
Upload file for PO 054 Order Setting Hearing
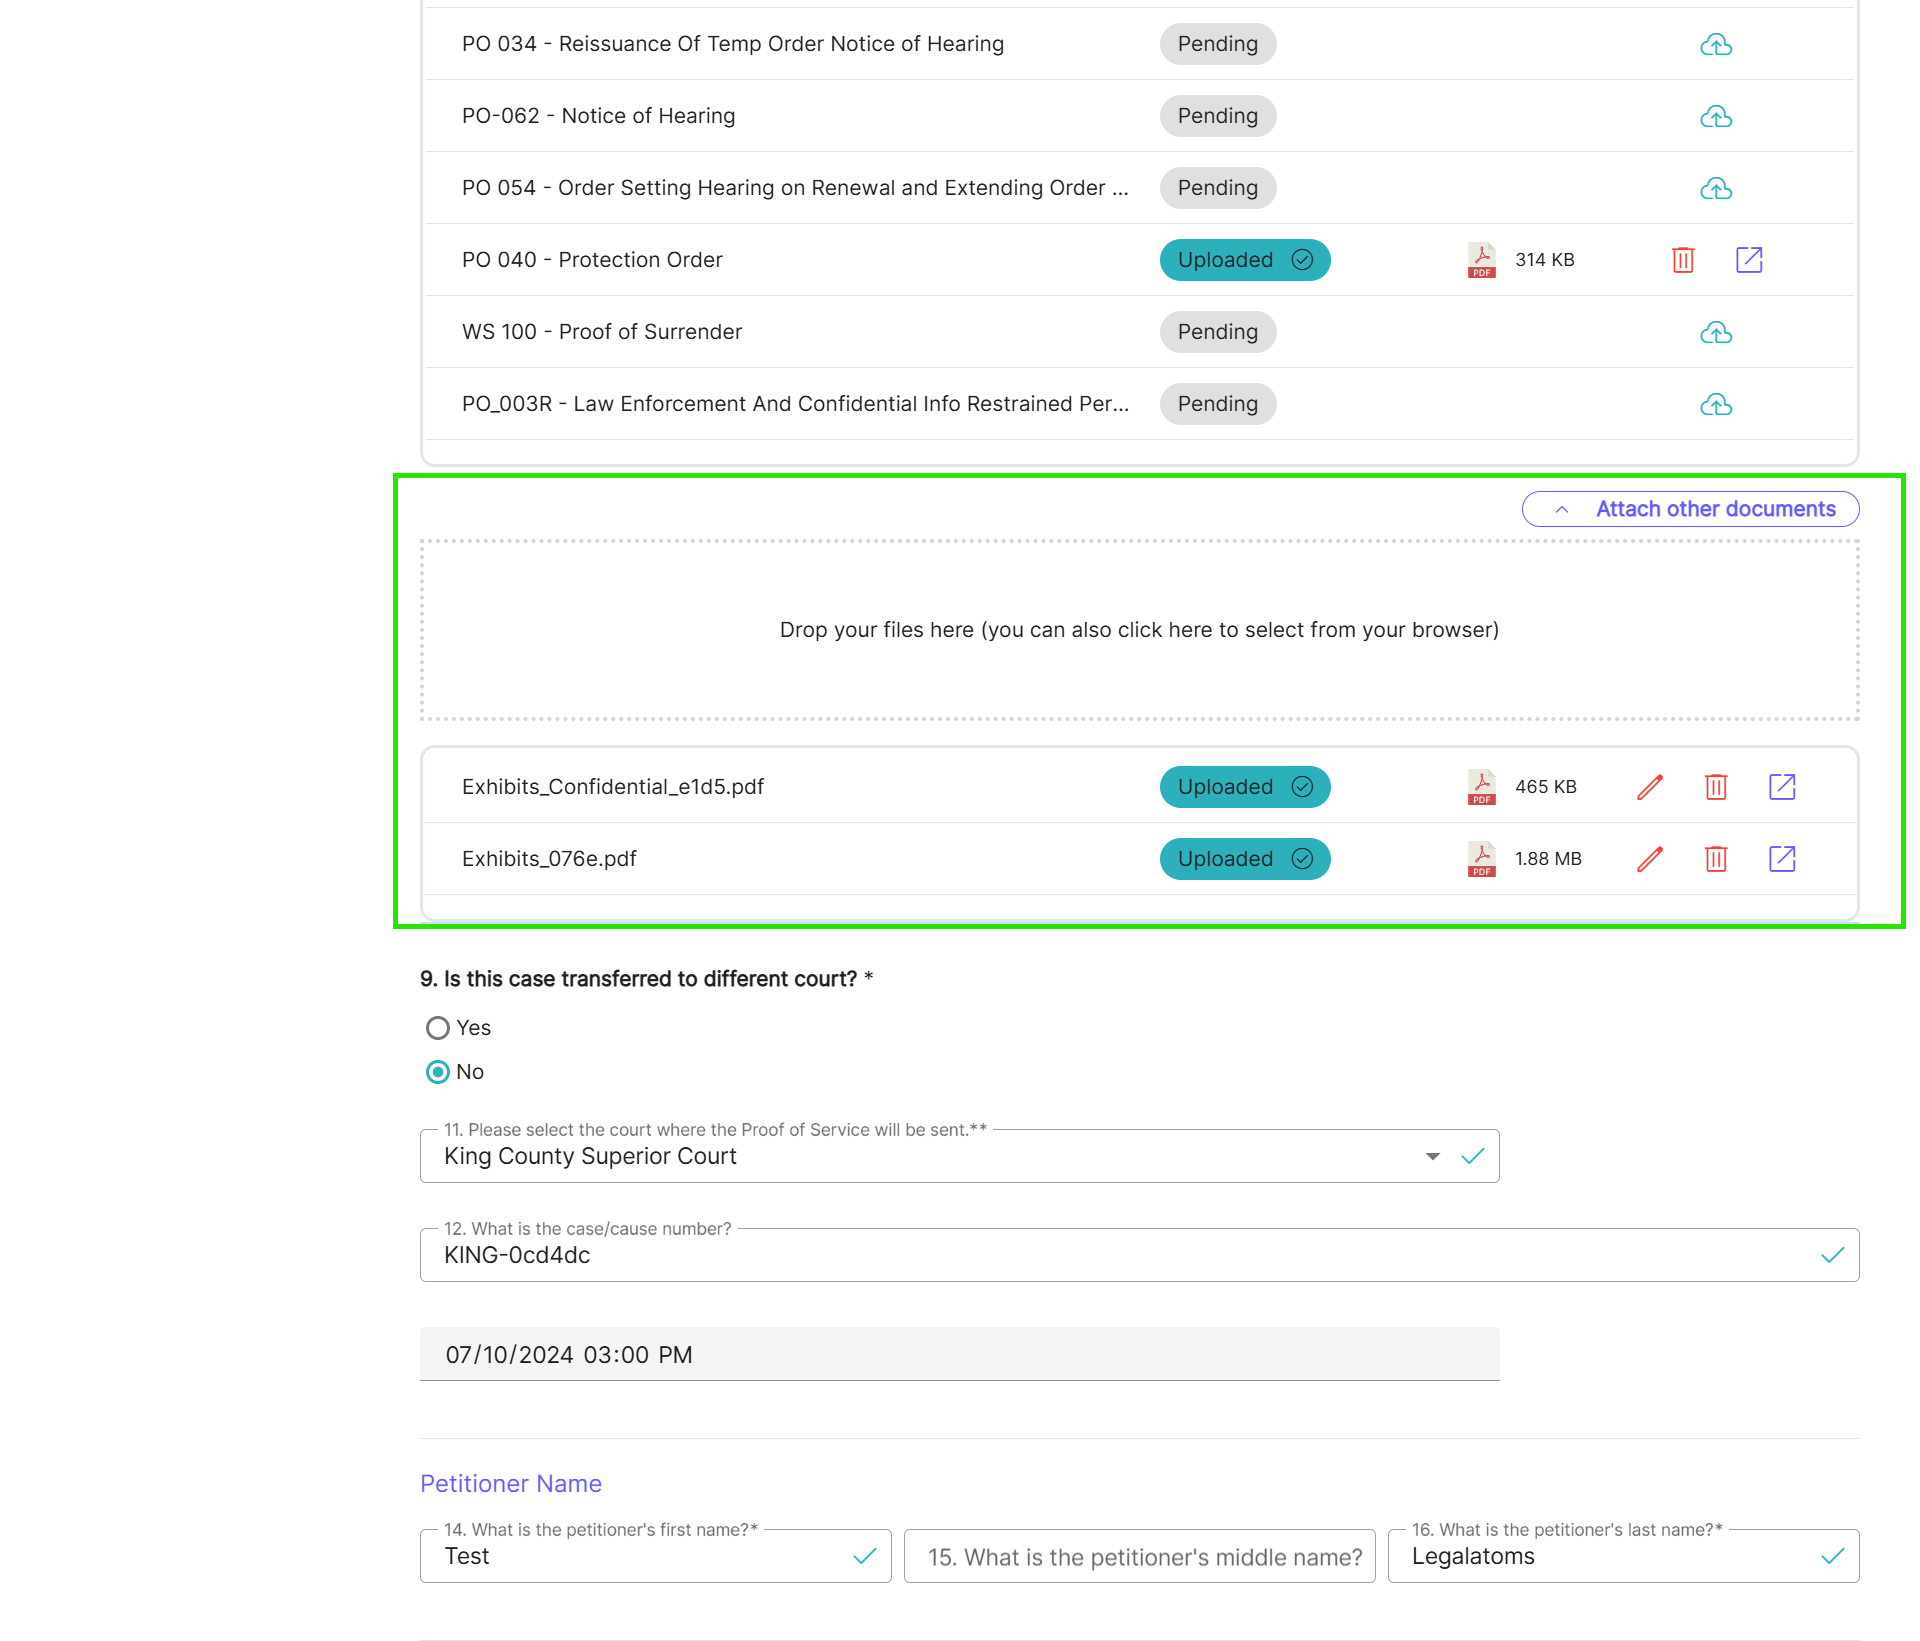[x=1716, y=188]
